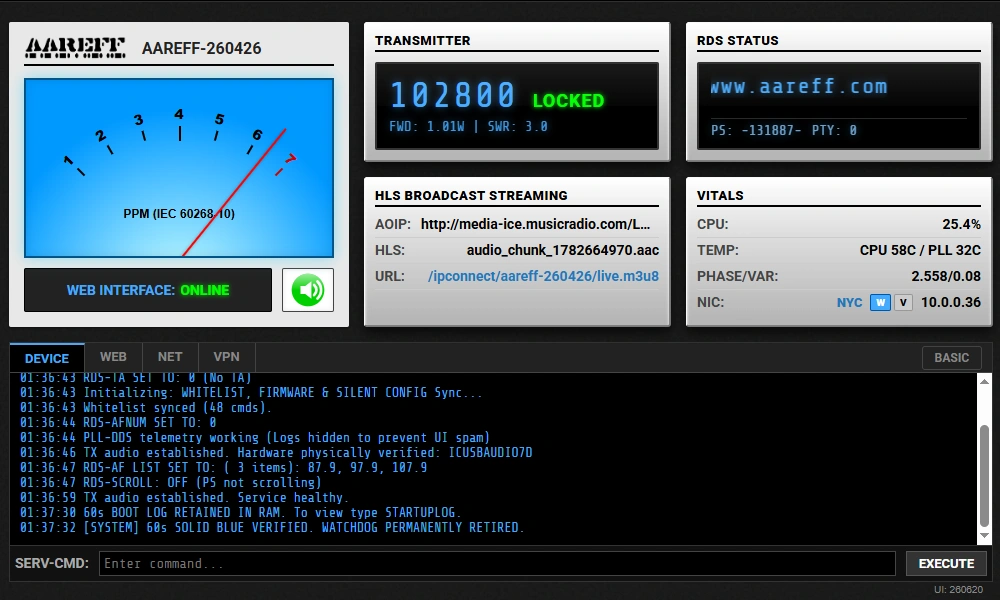Open the WEB log tab

click(x=113, y=357)
